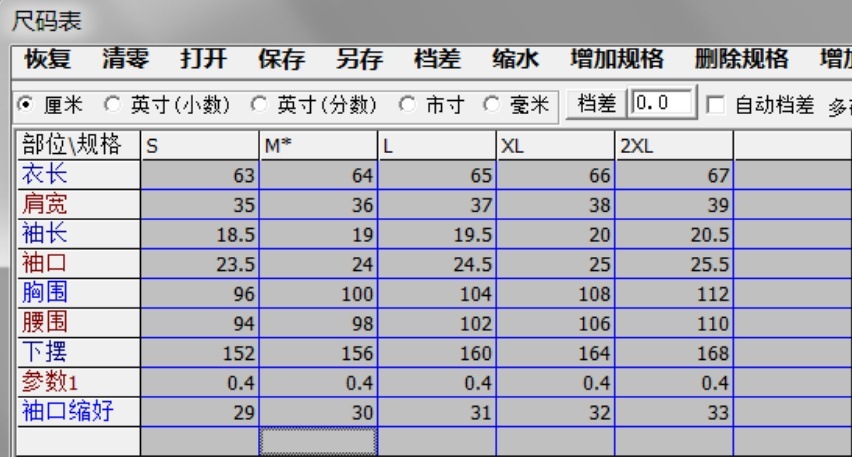Click the 袖长 value 19.5 under L
The width and height of the screenshot is (852, 457).
[437, 234]
